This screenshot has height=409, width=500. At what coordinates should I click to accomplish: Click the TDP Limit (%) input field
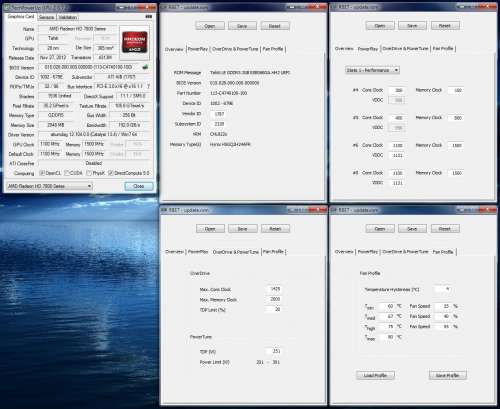(274, 310)
